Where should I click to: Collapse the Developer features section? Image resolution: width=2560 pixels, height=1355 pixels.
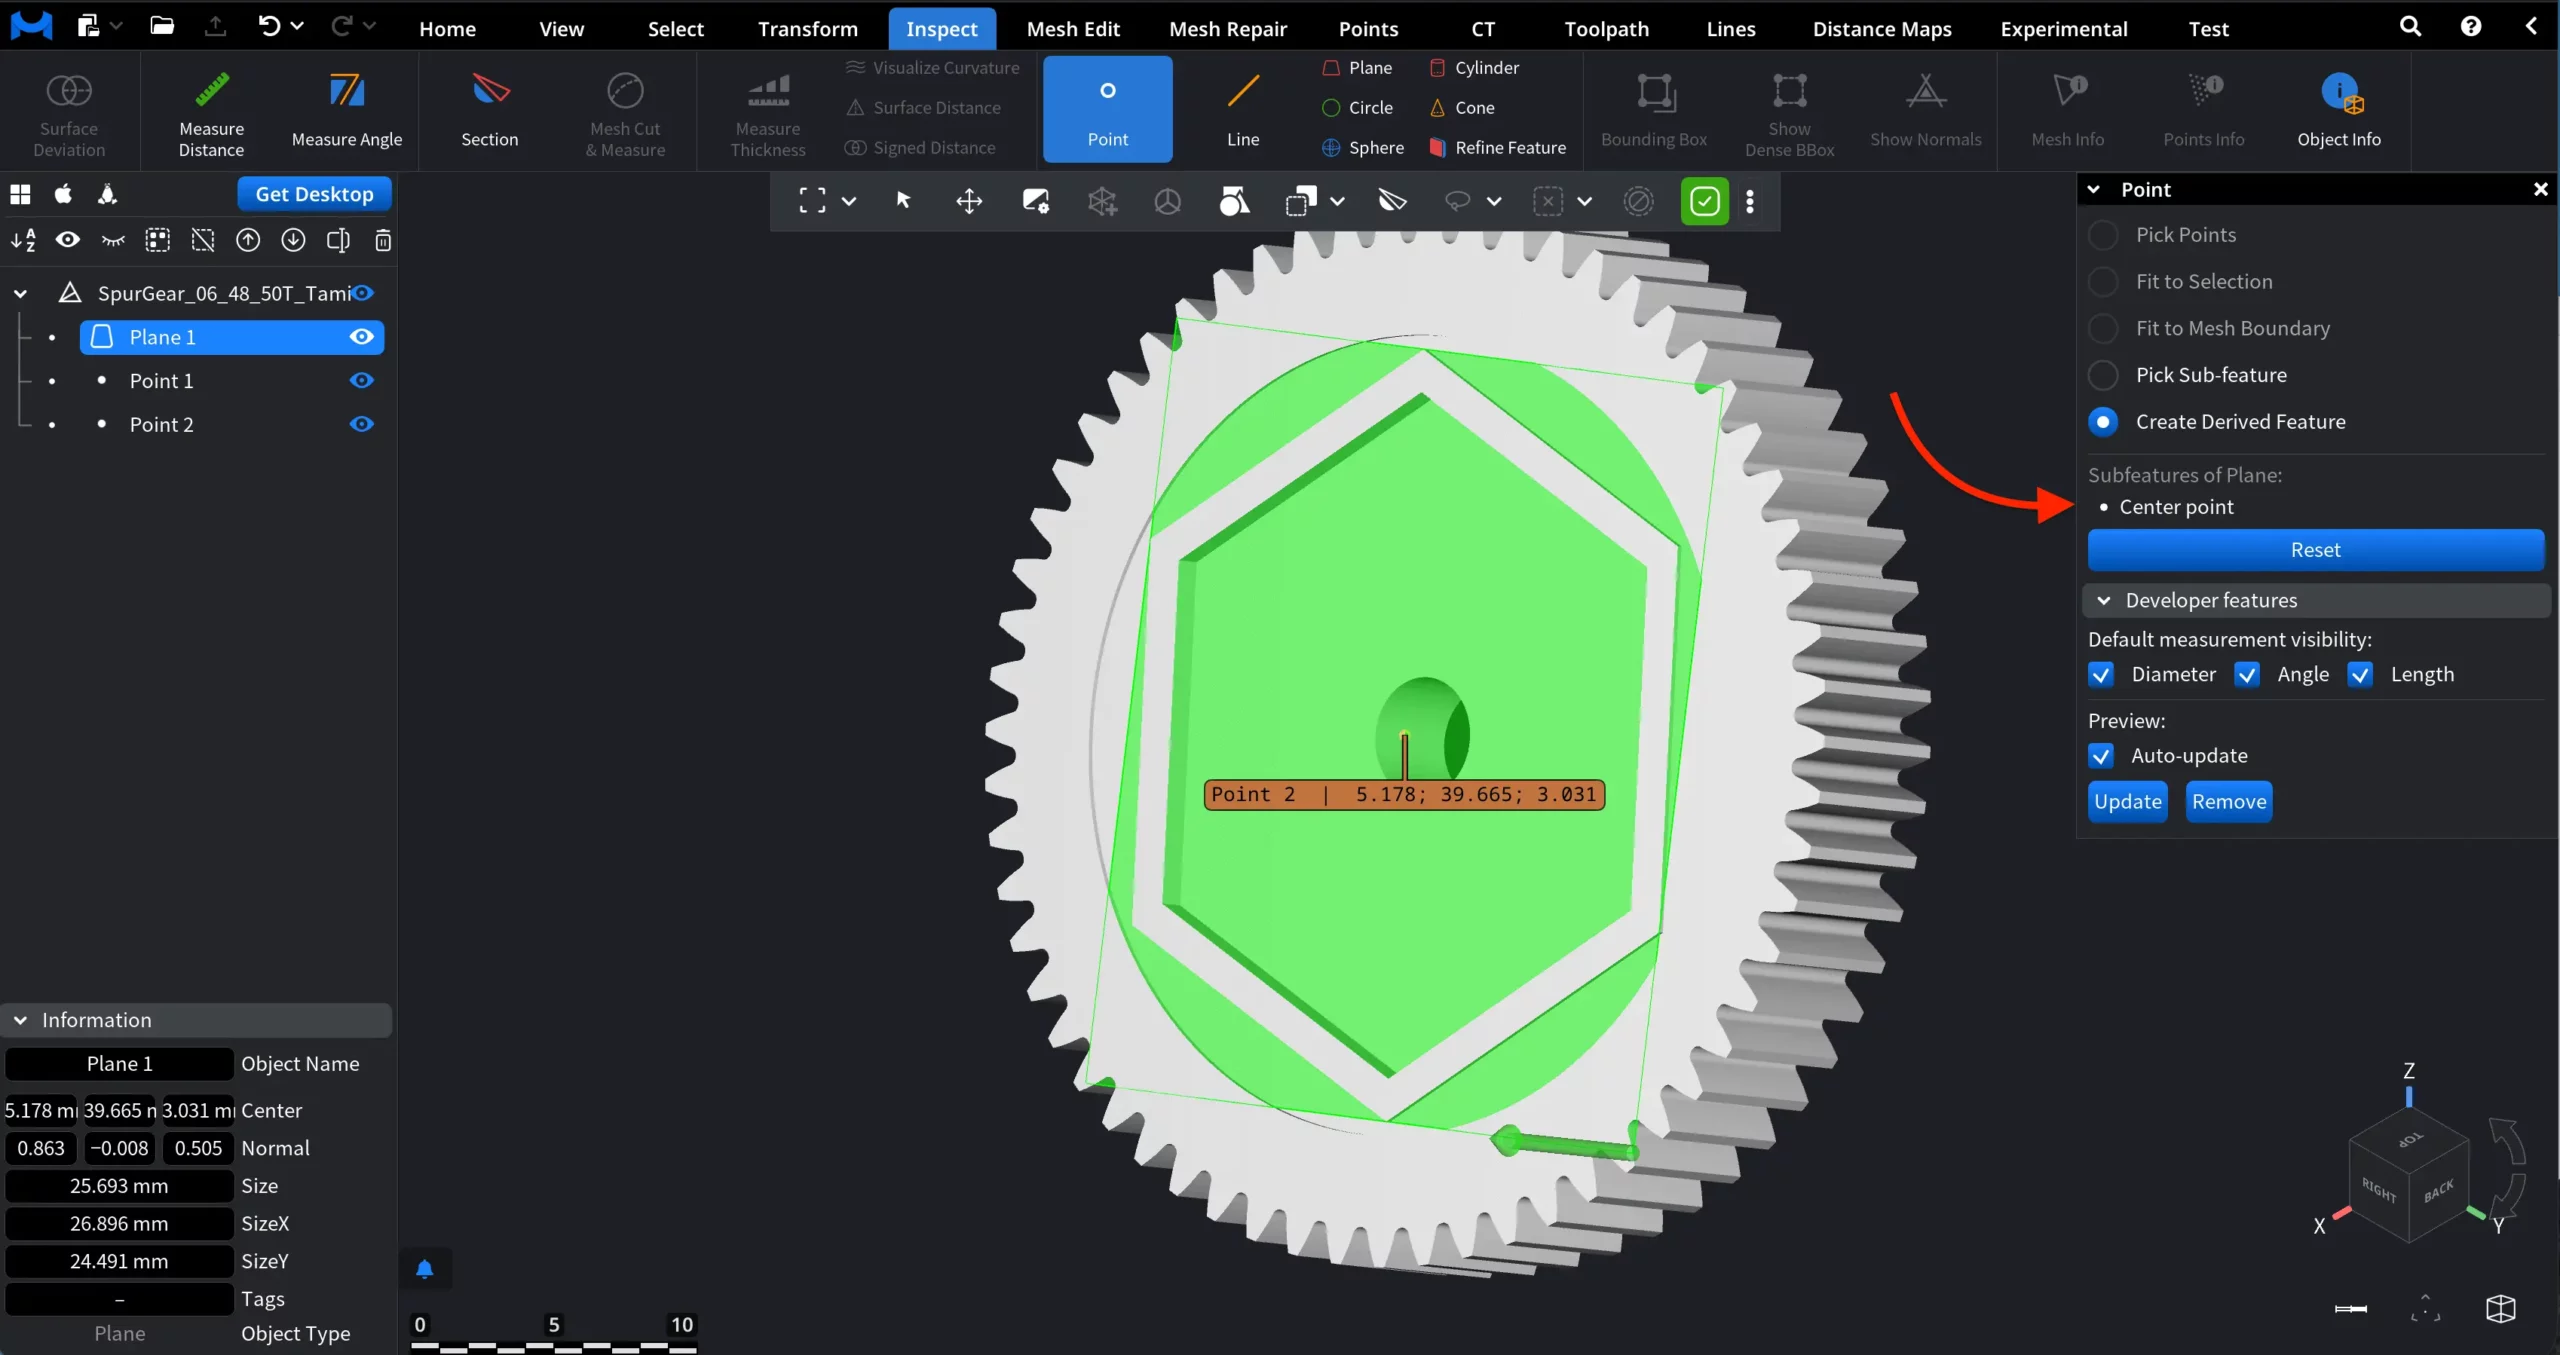pos(2104,601)
